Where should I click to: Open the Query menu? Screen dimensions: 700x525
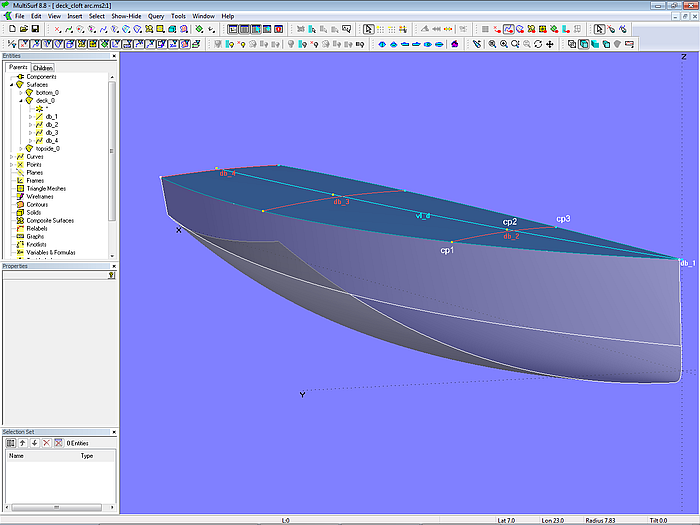tap(156, 16)
